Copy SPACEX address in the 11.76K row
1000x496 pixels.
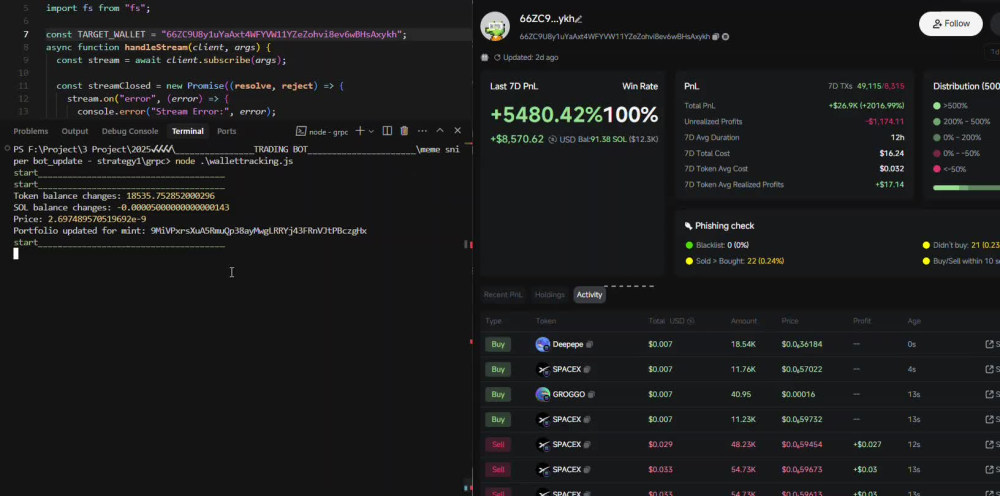(587, 369)
